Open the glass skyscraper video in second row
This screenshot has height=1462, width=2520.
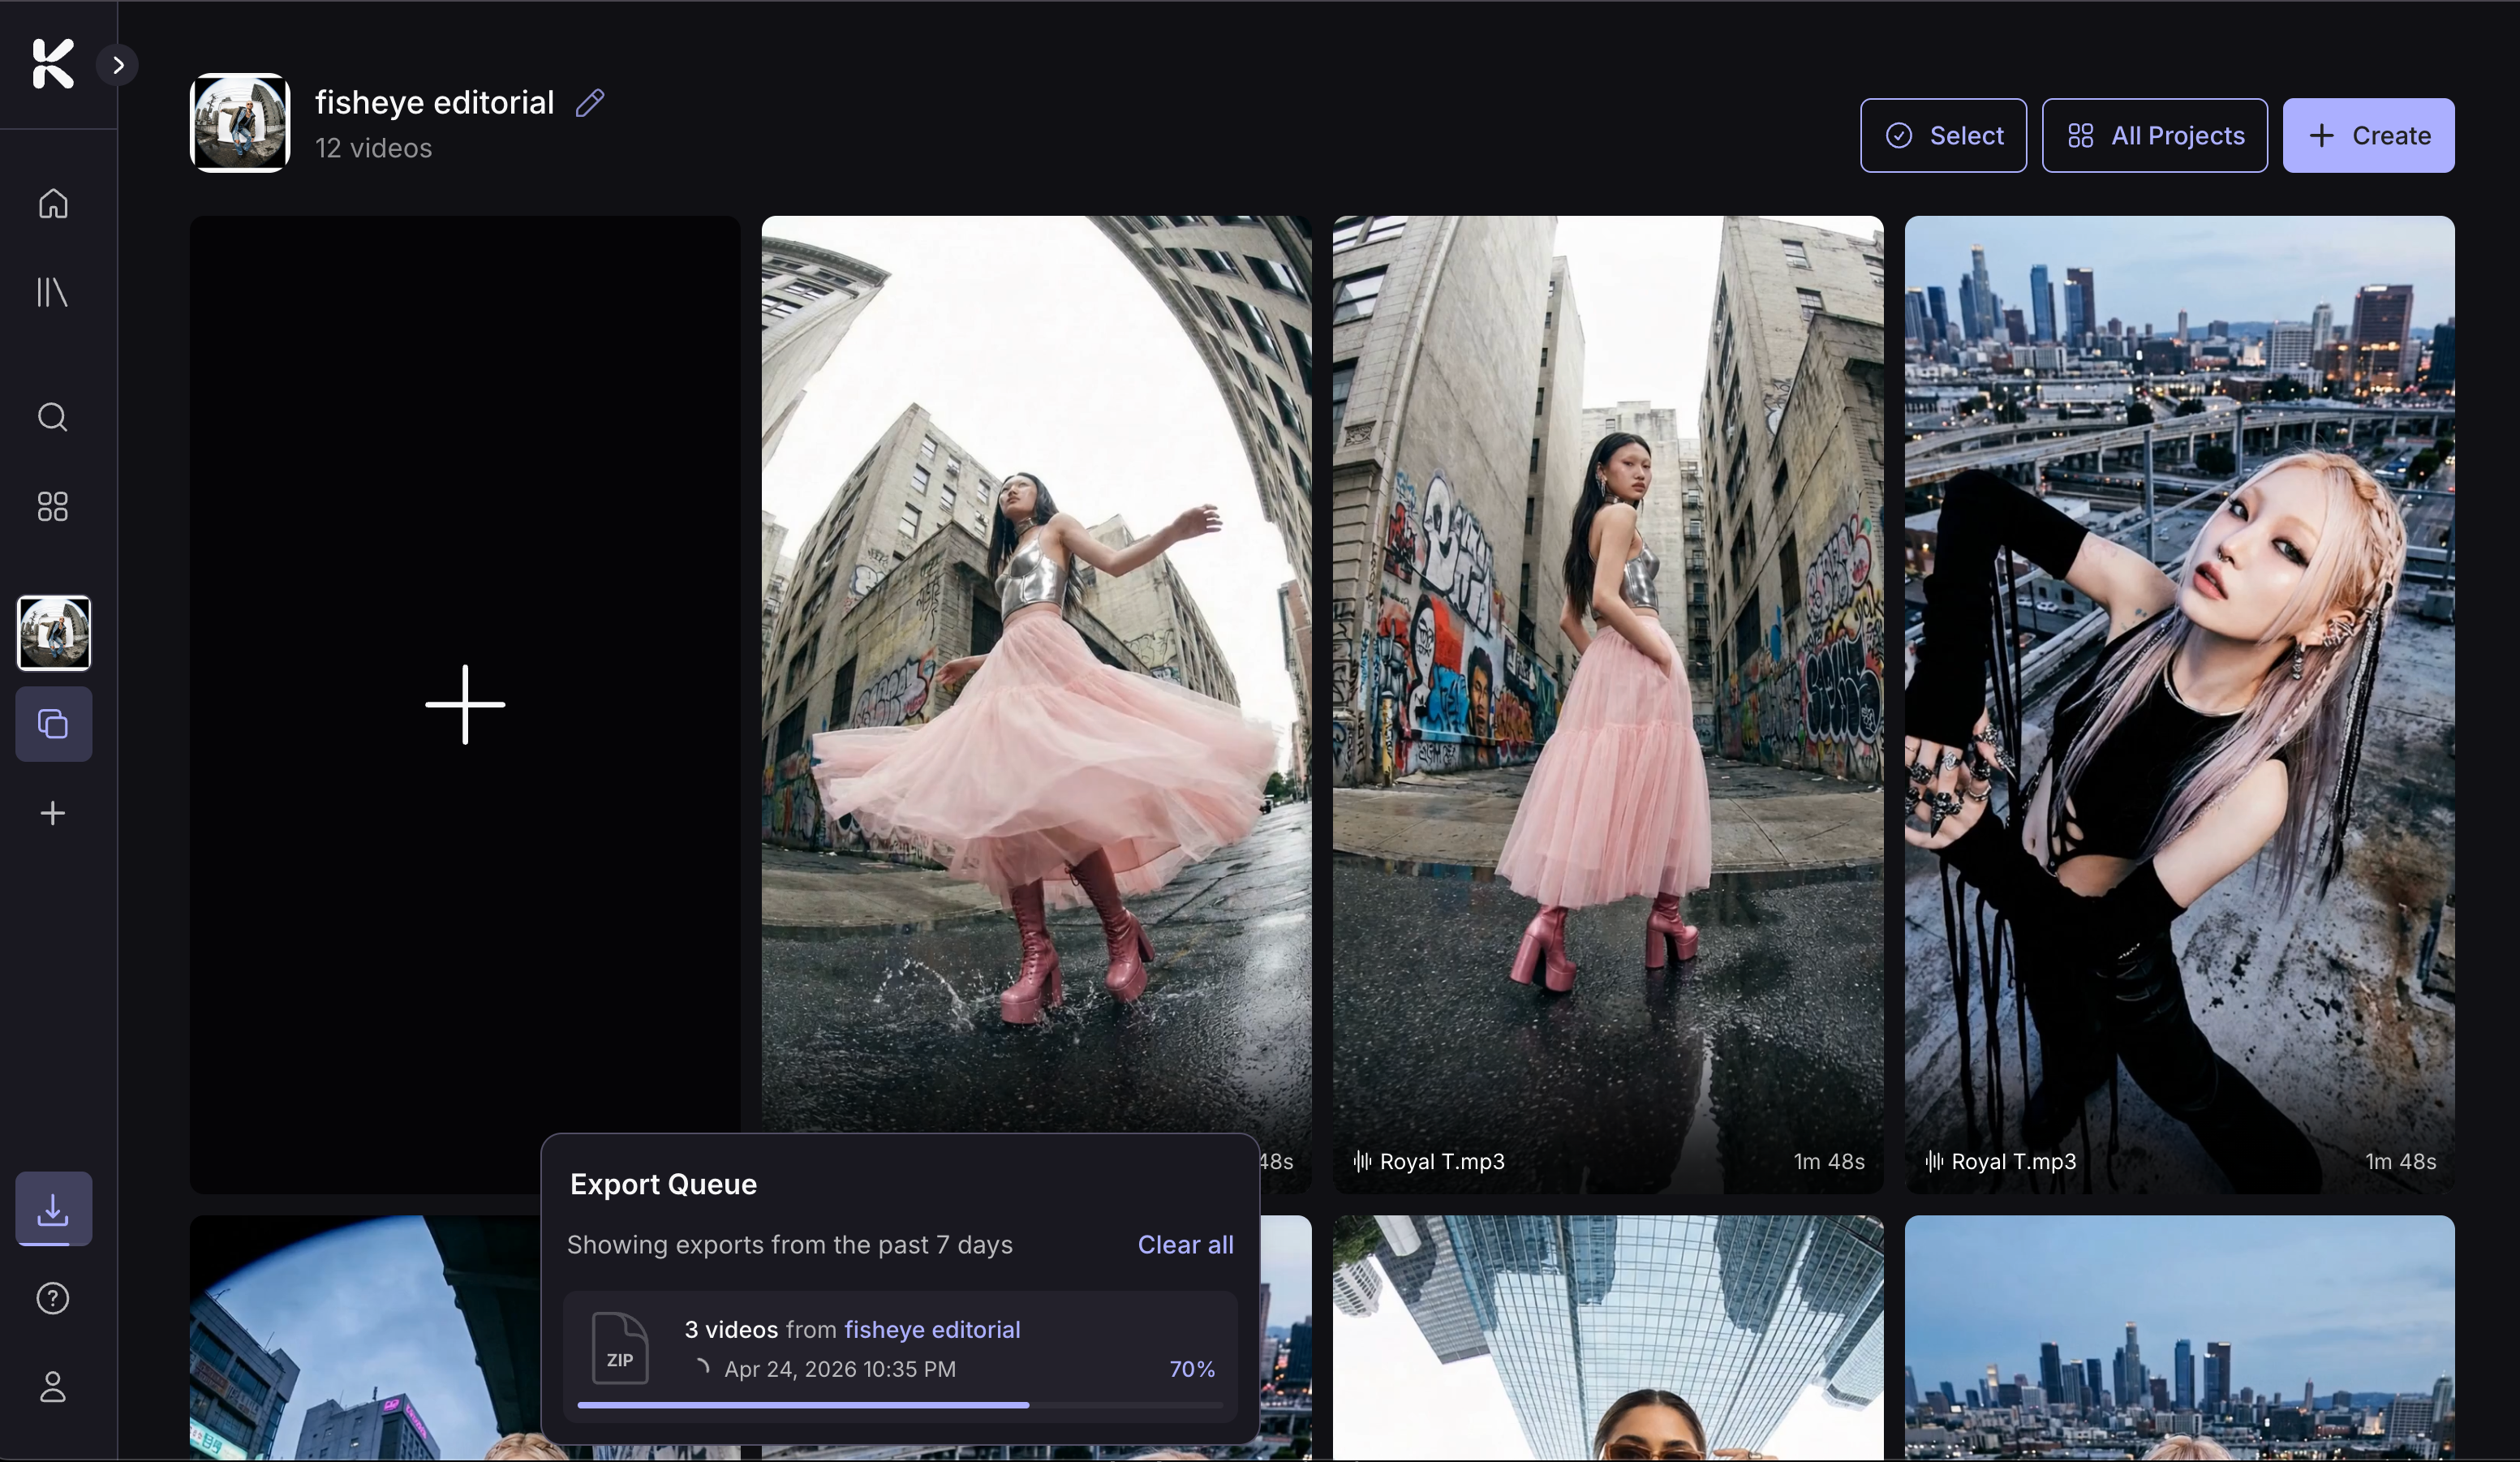pos(1608,1338)
